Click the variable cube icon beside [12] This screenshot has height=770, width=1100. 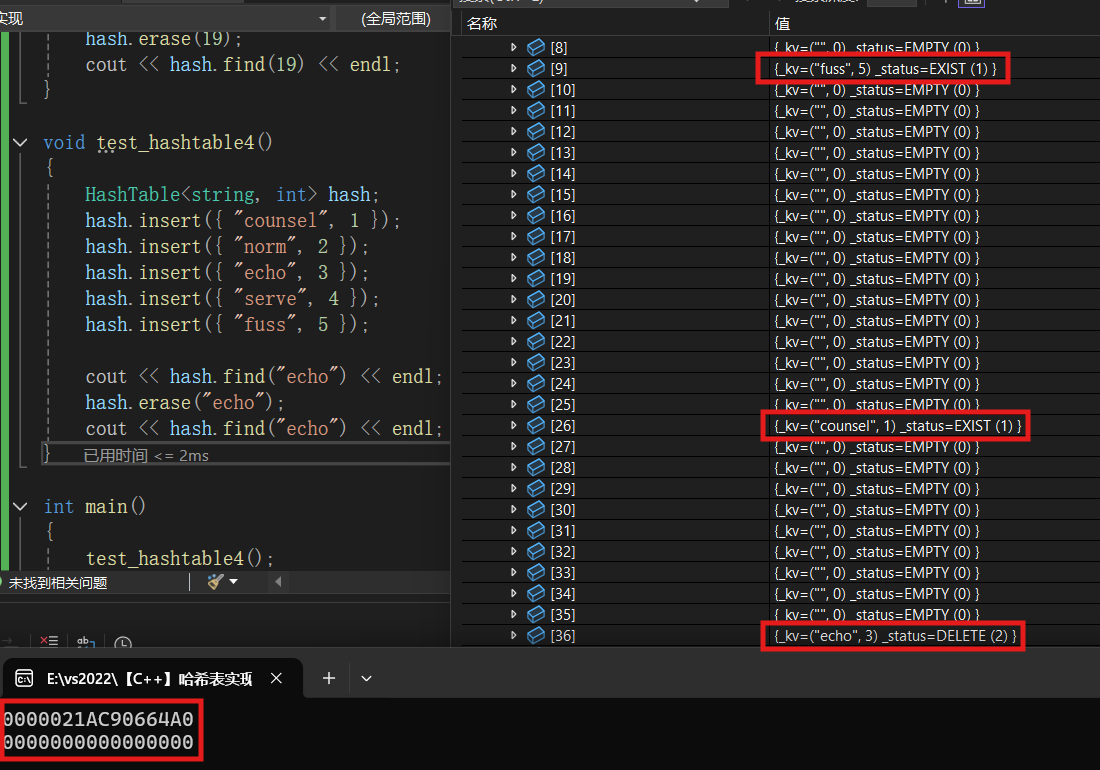[x=536, y=131]
